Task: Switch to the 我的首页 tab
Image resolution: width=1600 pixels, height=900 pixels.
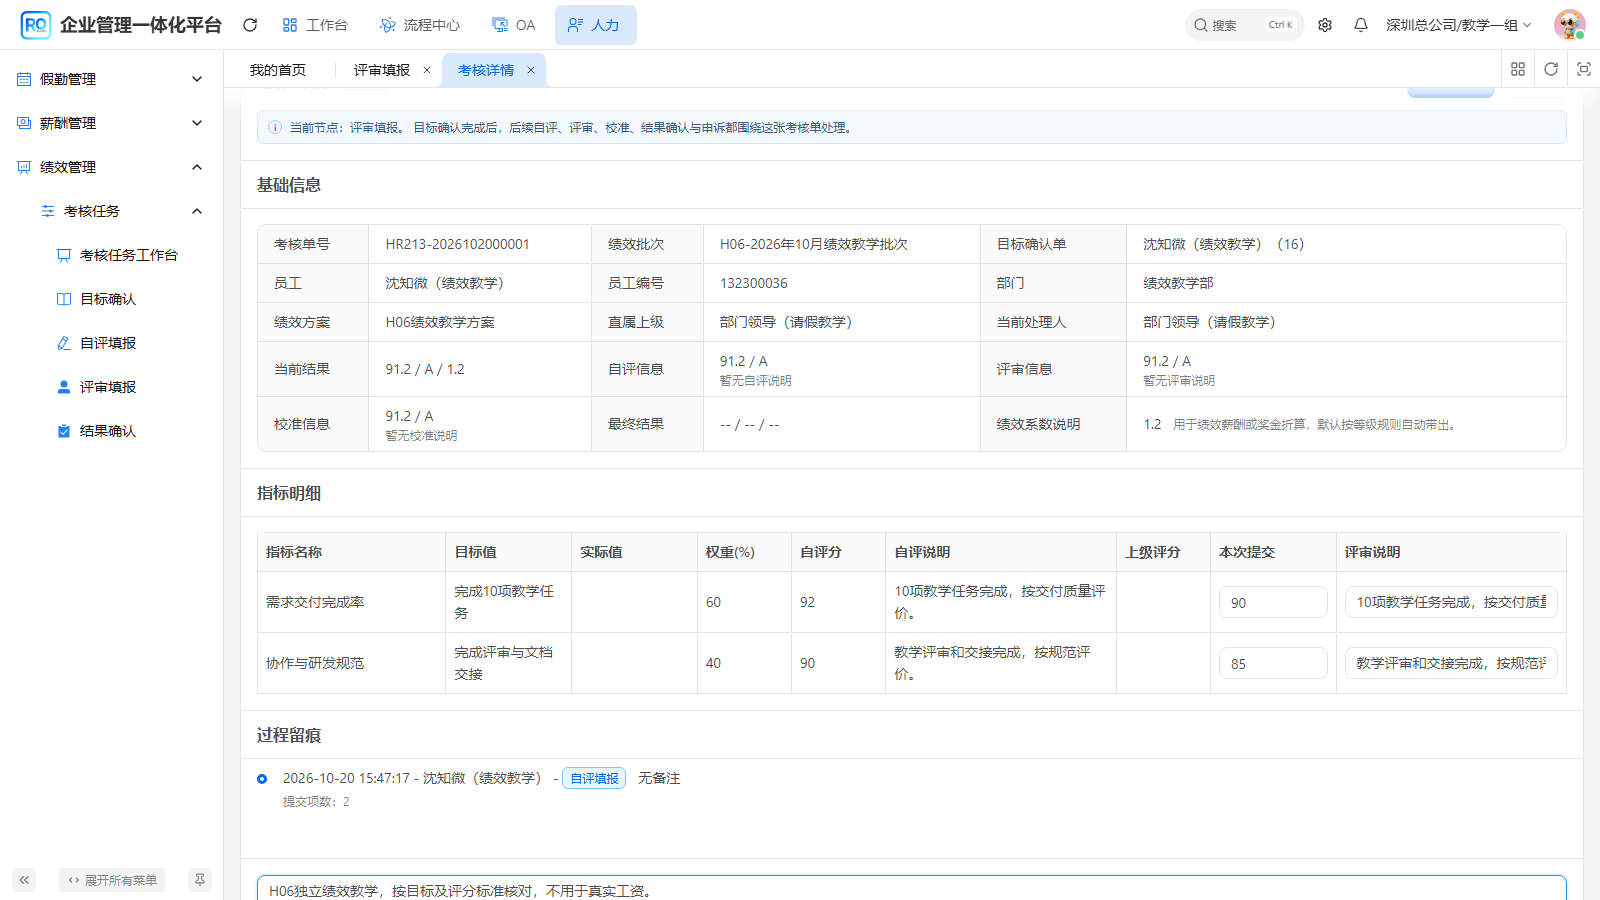Action: (278, 70)
